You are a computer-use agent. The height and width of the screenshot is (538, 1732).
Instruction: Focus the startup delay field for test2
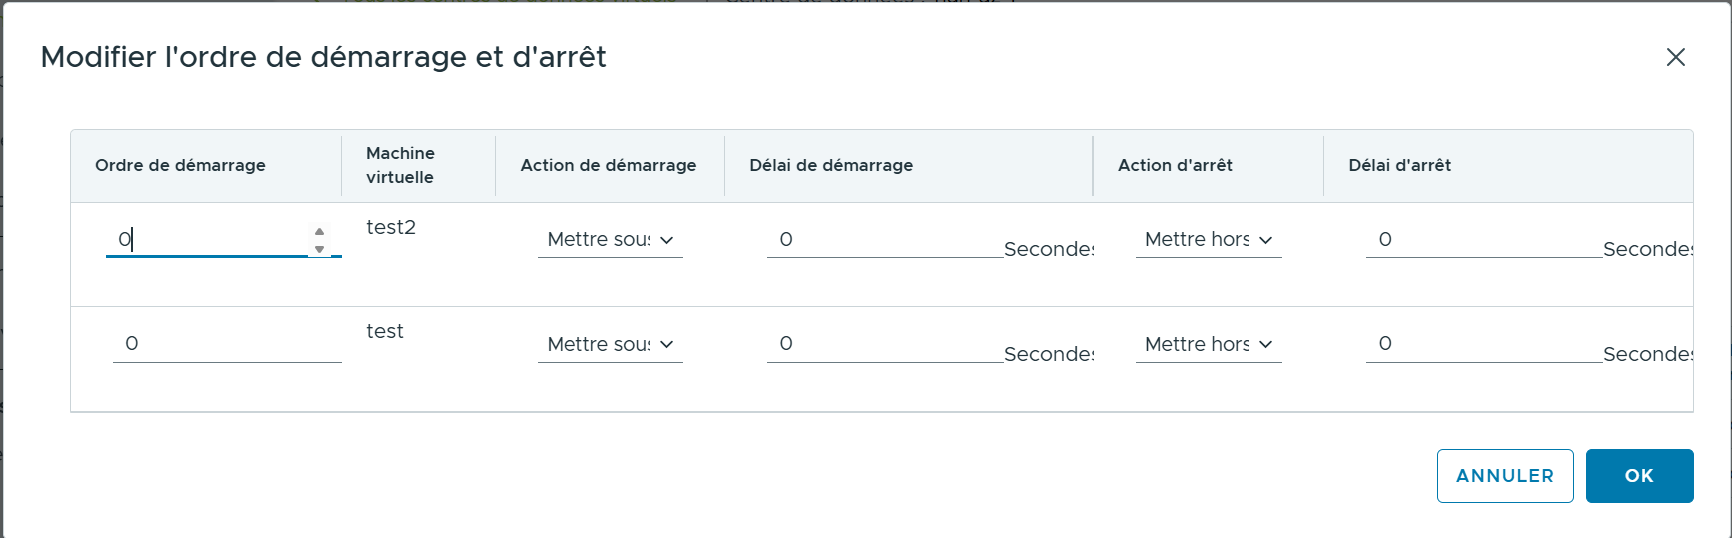tap(884, 240)
